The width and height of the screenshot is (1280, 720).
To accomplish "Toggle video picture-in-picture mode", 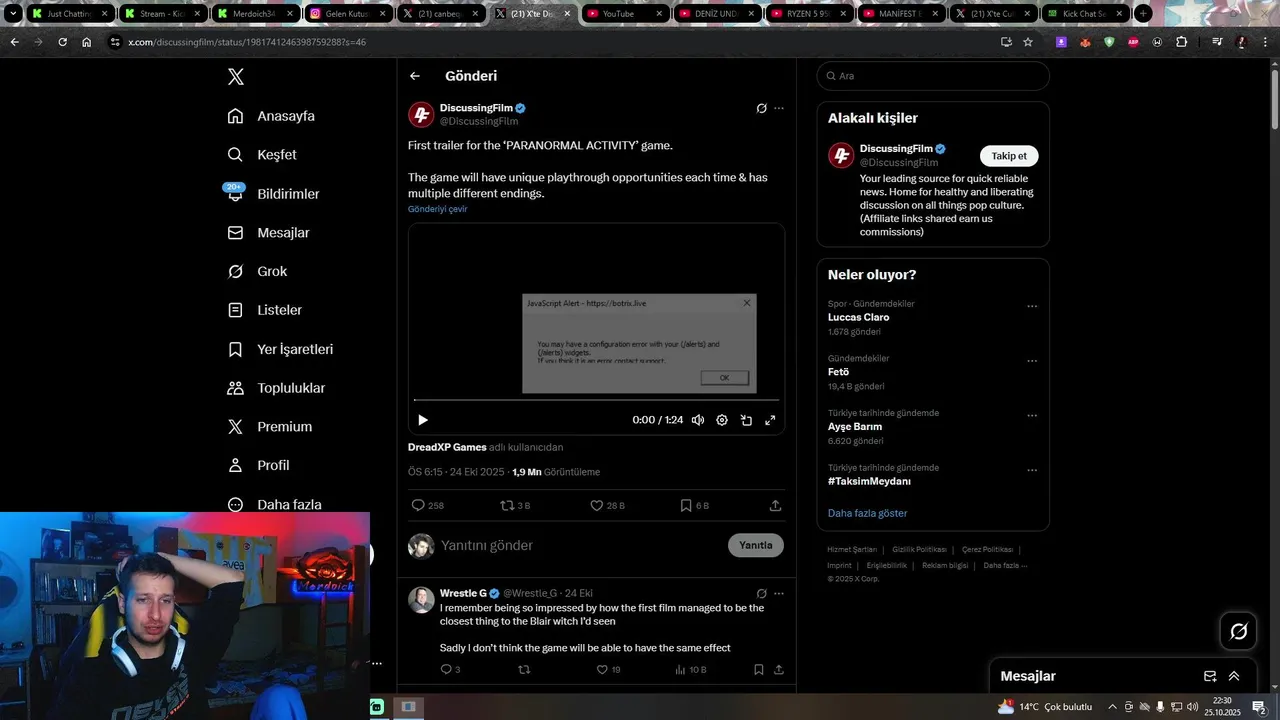I will tap(746, 420).
